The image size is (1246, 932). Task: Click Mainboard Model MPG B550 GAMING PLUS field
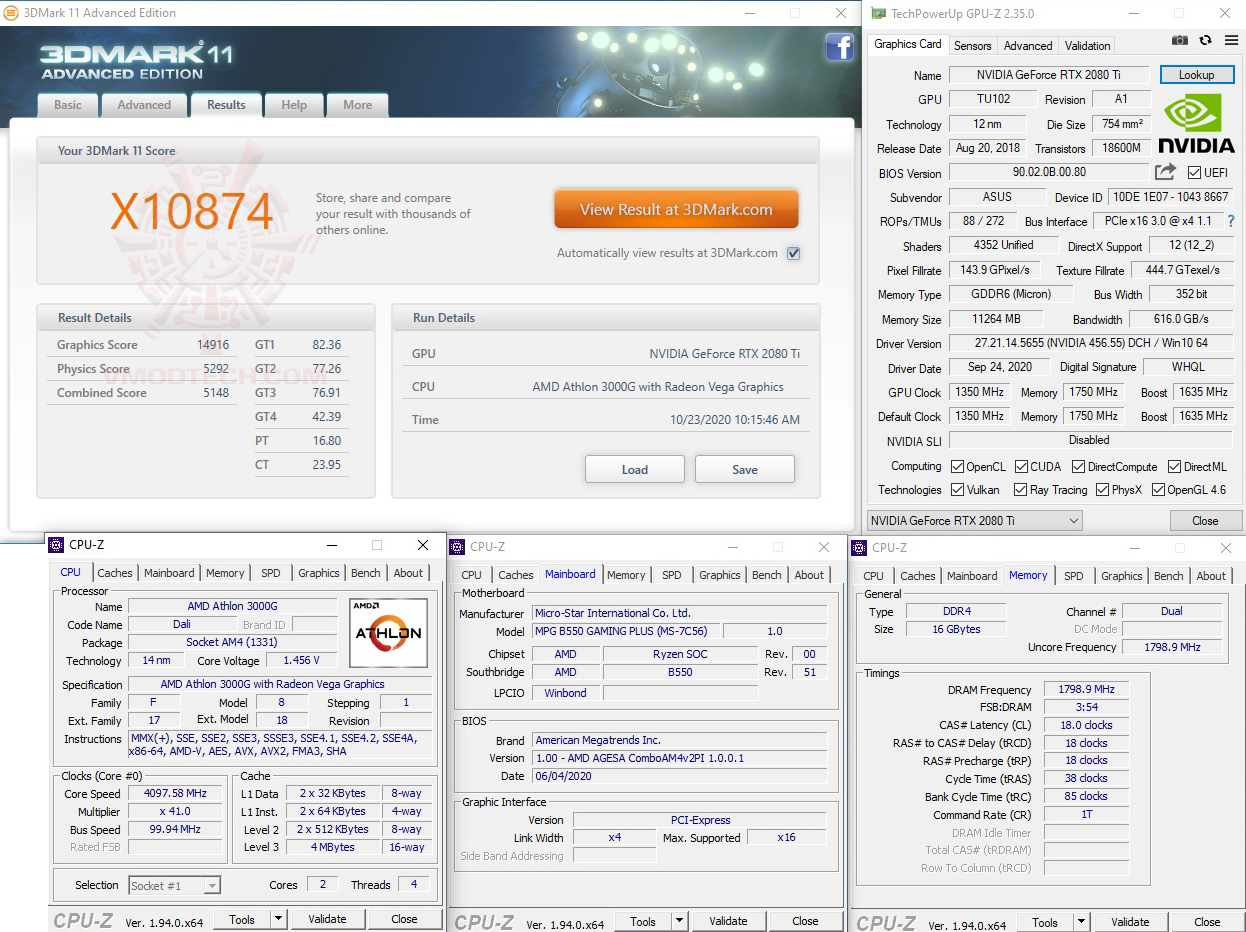[626, 631]
